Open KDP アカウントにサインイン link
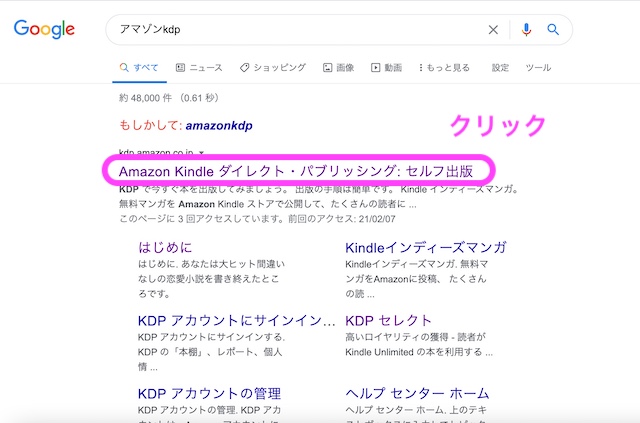 pyautogui.click(x=236, y=320)
